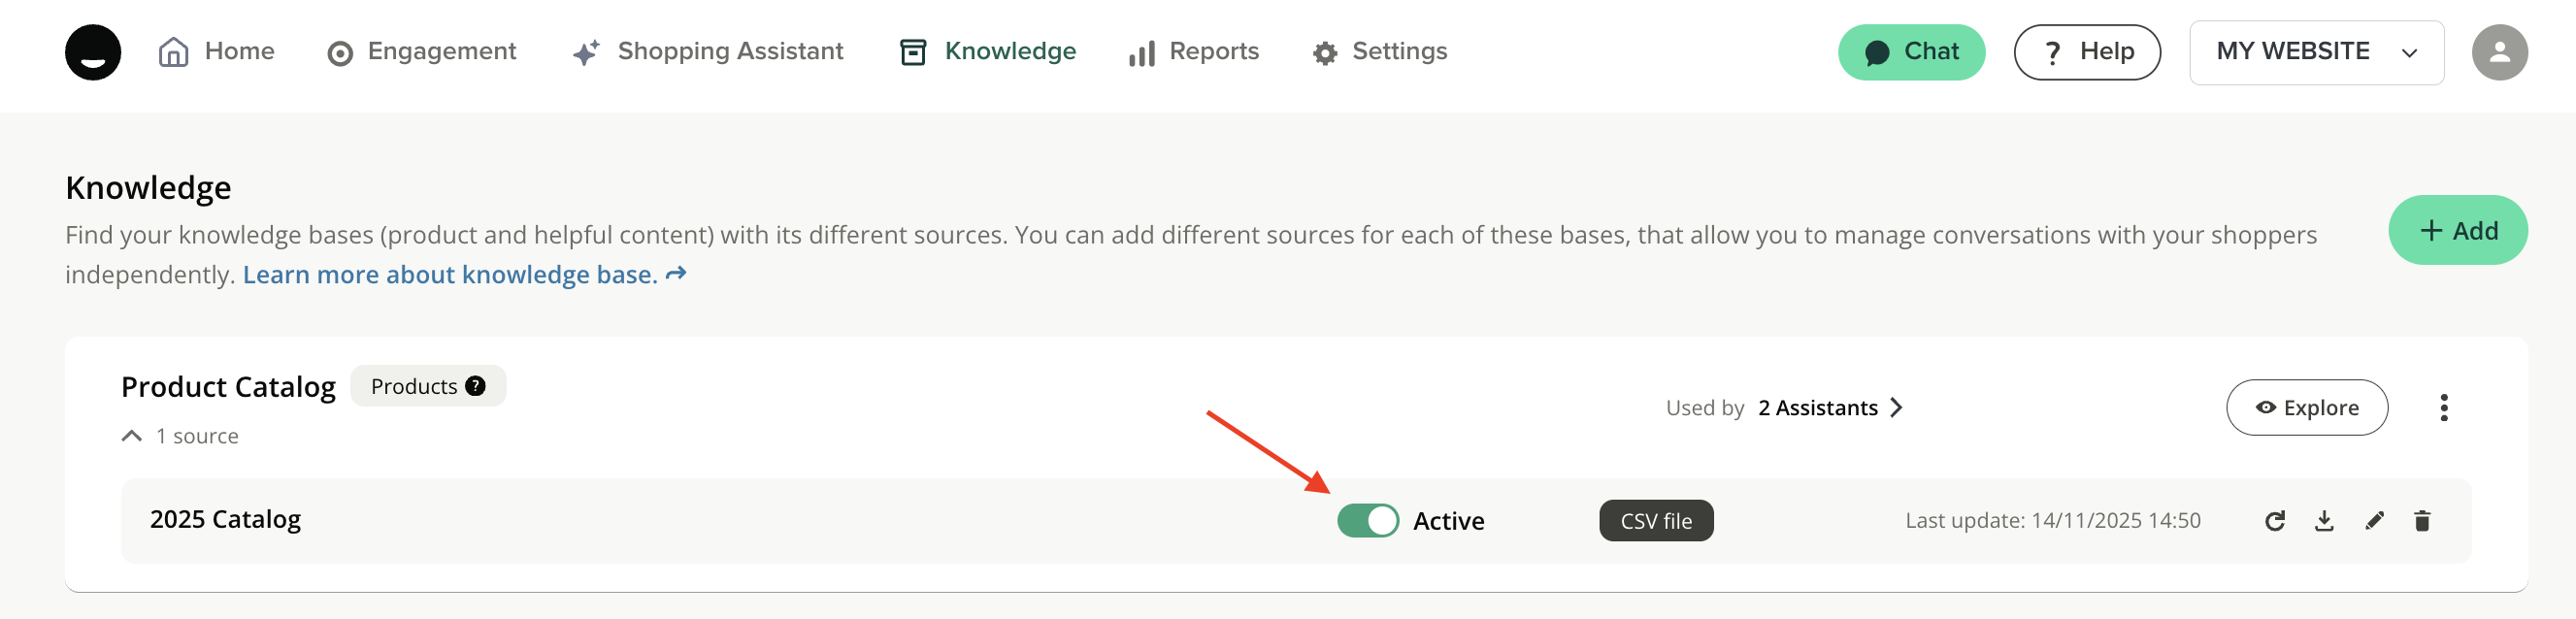Screen dimensions: 2576x619
Task: Collapse the 1 source list
Action: coord(132,436)
